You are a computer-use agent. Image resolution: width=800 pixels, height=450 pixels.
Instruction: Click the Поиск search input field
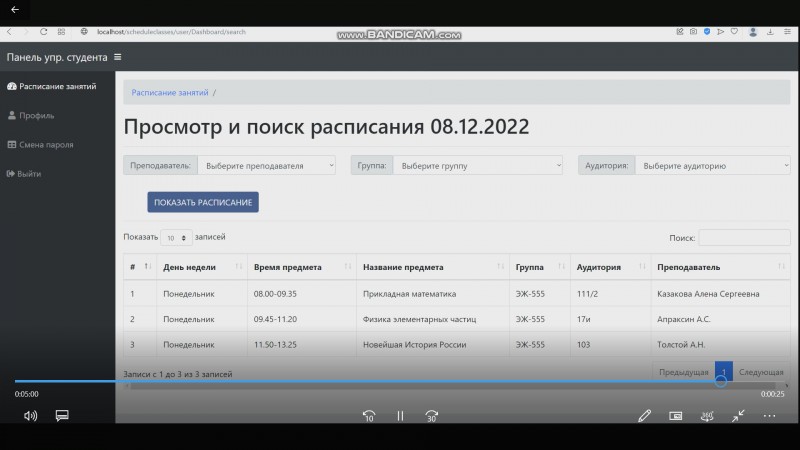(744, 238)
